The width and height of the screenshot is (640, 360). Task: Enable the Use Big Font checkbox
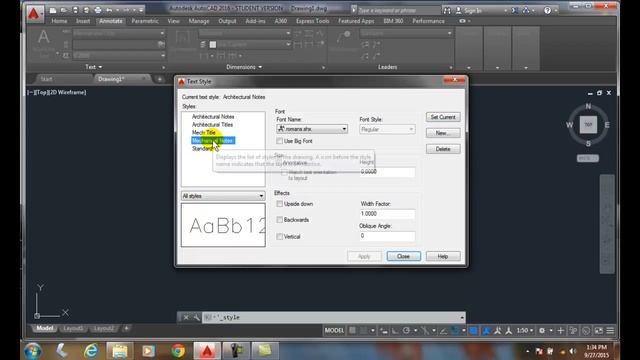click(280, 141)
